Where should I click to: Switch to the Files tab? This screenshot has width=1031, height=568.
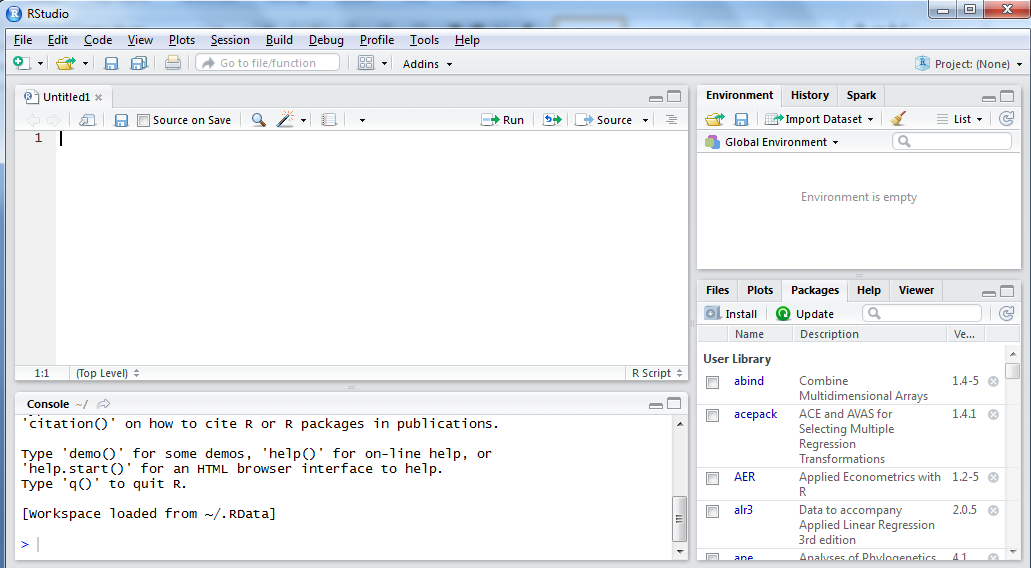(x=717, y=290)
